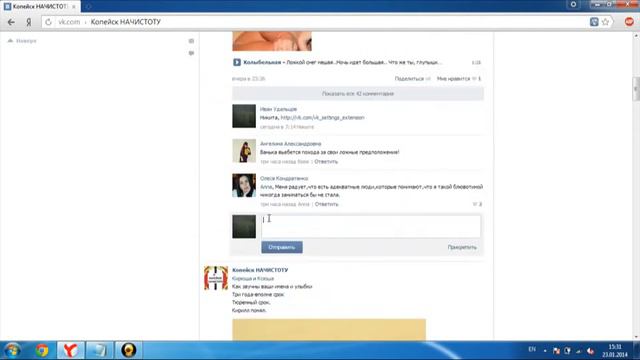Reply to Олеся Кондратенко's comment
This screenshot has height=360, width=640.
[327, 204]
